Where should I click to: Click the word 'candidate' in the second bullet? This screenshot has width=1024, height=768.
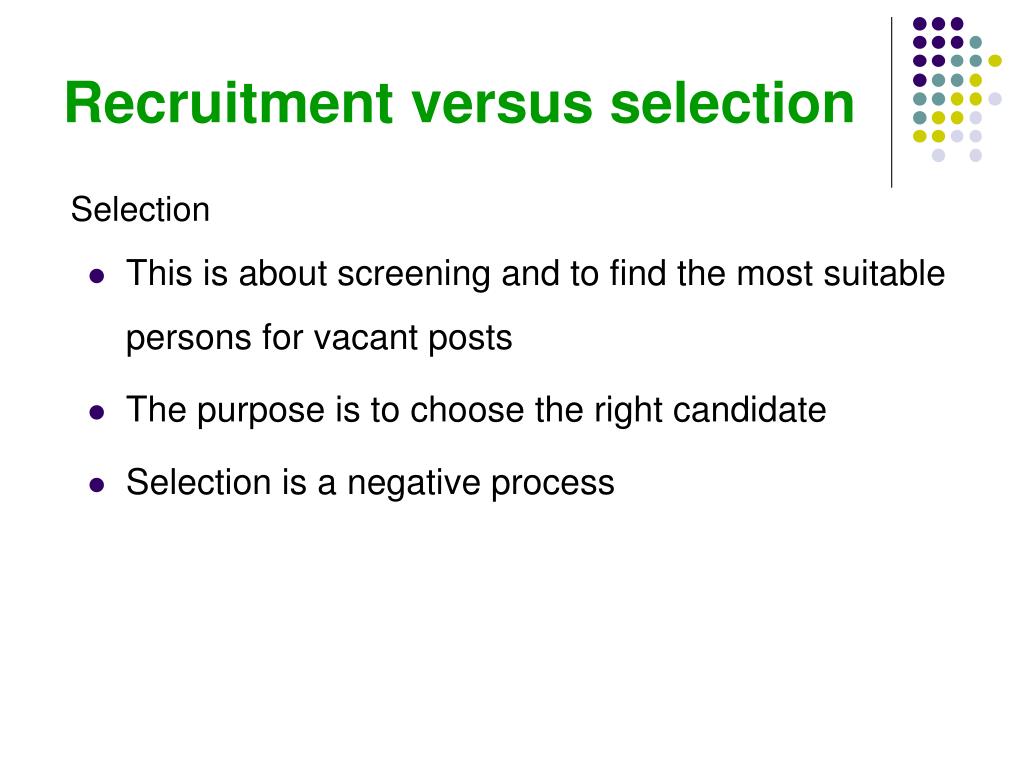(749, 409)
